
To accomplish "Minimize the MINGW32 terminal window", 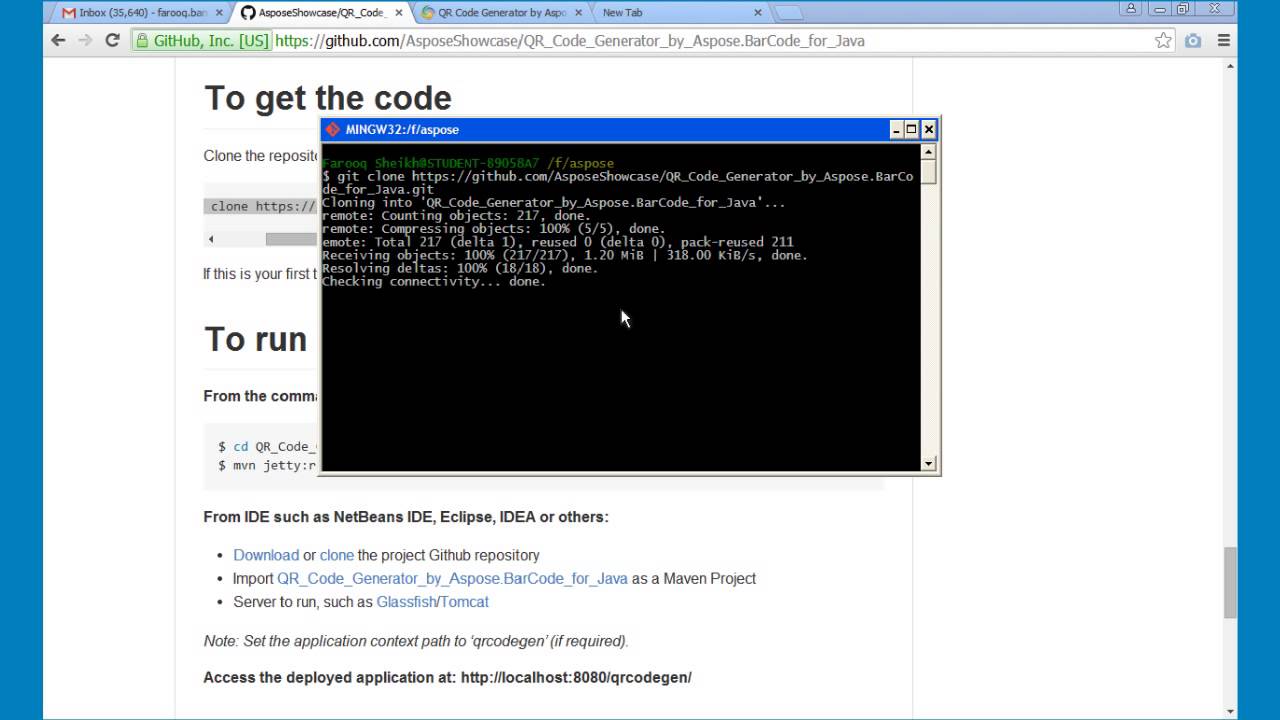I will coord(897,129).
